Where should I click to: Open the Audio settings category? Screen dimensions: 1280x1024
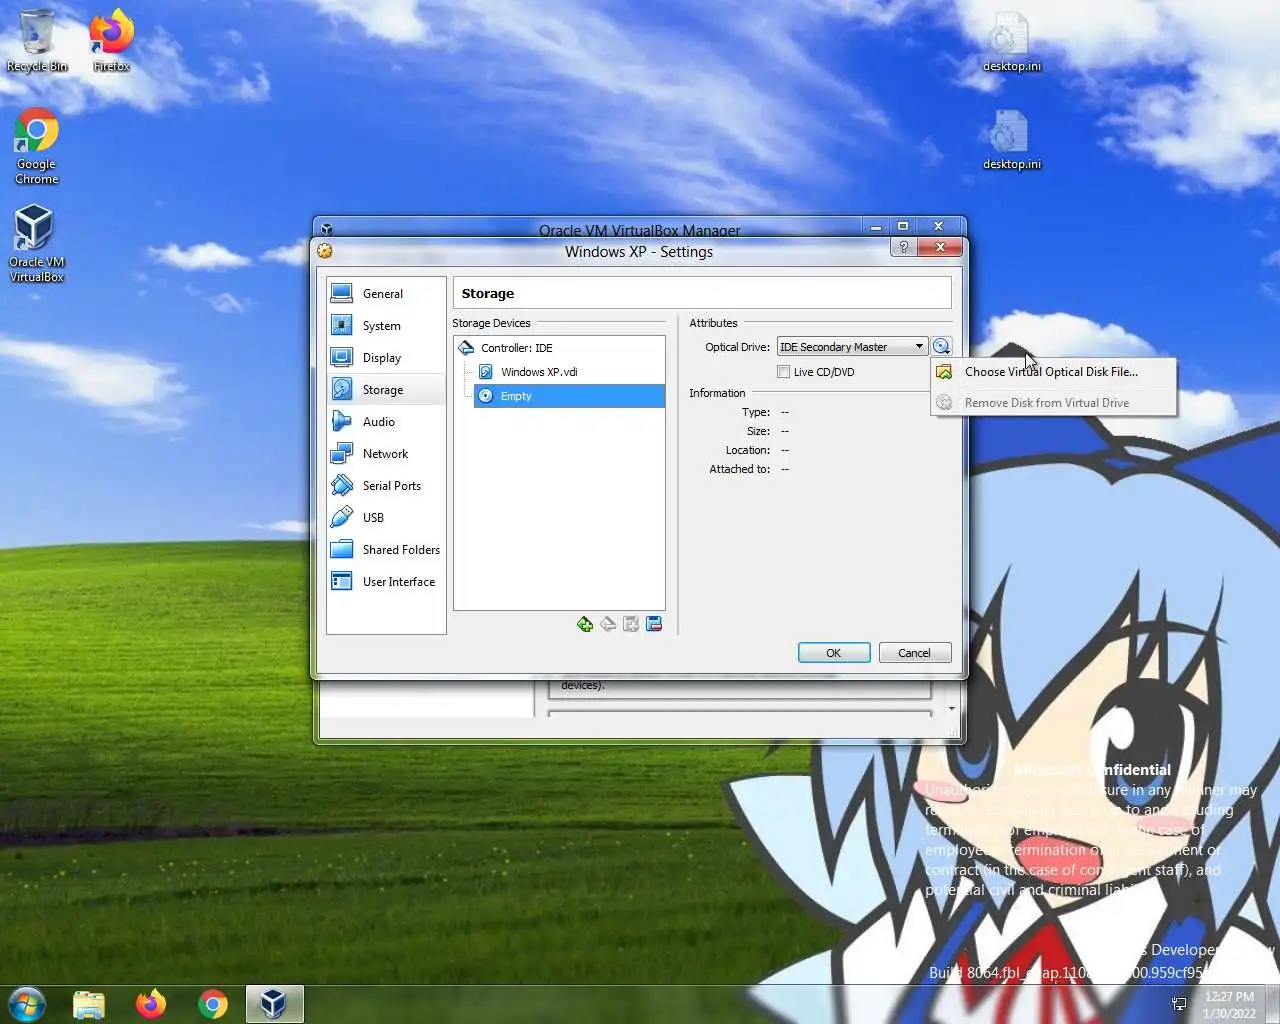pos(385,421)
